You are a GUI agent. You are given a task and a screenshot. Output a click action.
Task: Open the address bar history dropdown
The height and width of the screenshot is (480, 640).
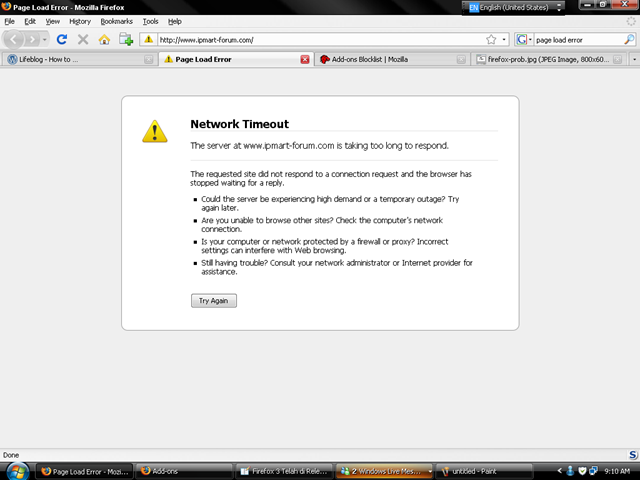pyautogui.click(x=504, y=39)
